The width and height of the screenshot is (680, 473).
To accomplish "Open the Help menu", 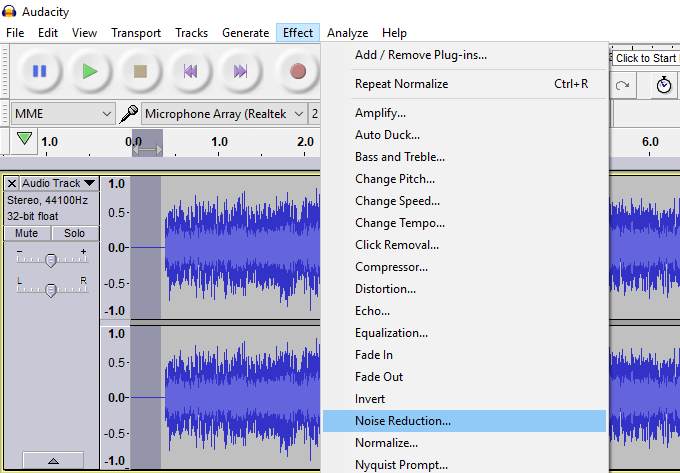I will coord(394,33).
